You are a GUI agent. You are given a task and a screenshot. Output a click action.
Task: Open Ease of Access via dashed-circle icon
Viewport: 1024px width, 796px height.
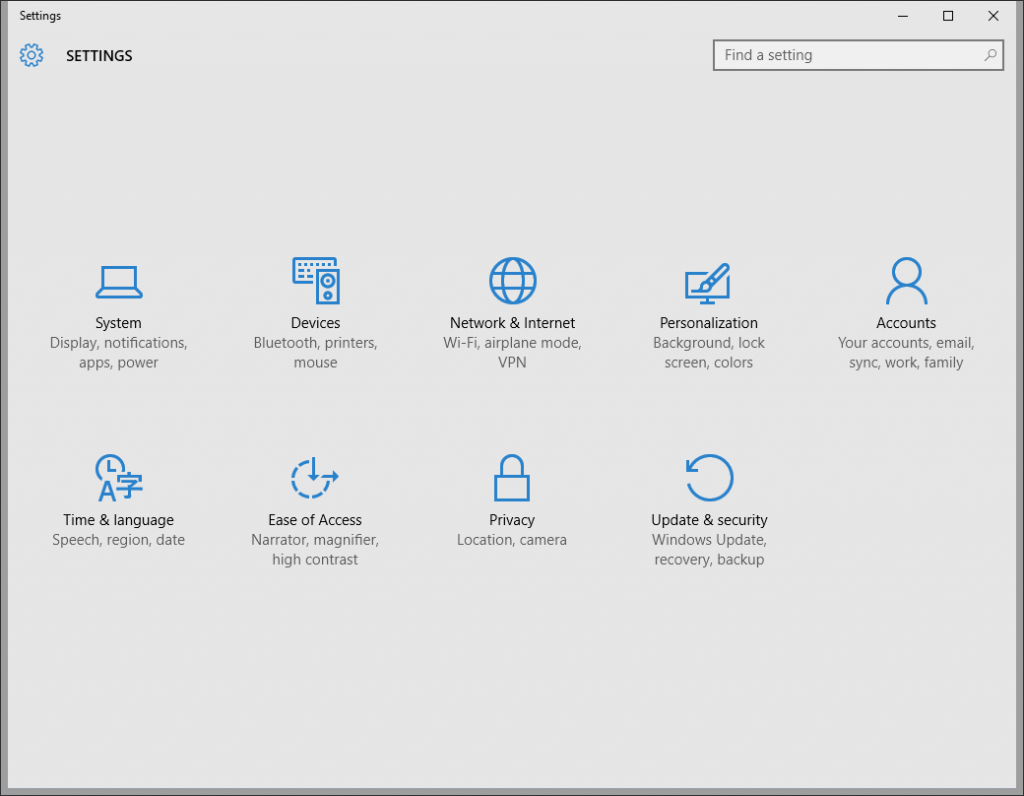coord(315,477)
